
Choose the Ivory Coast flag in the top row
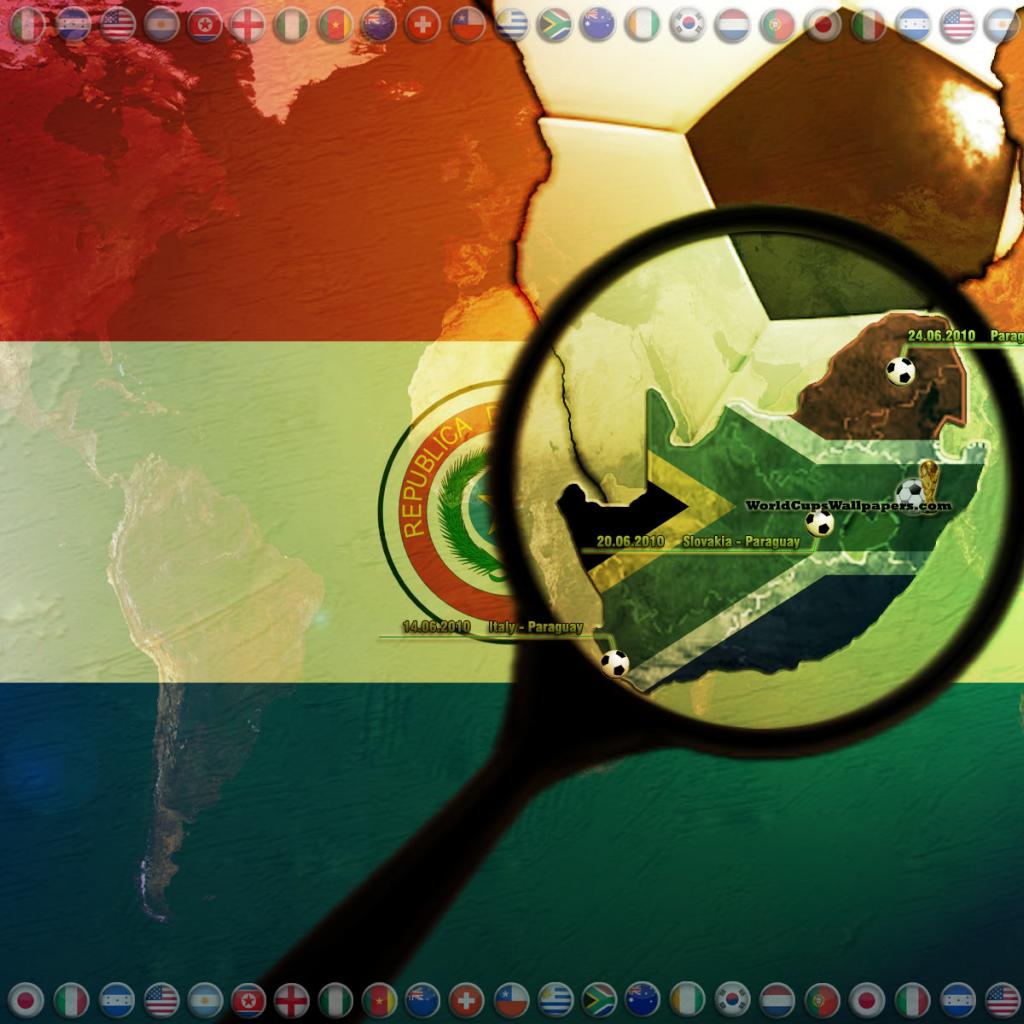coord(642,24)
